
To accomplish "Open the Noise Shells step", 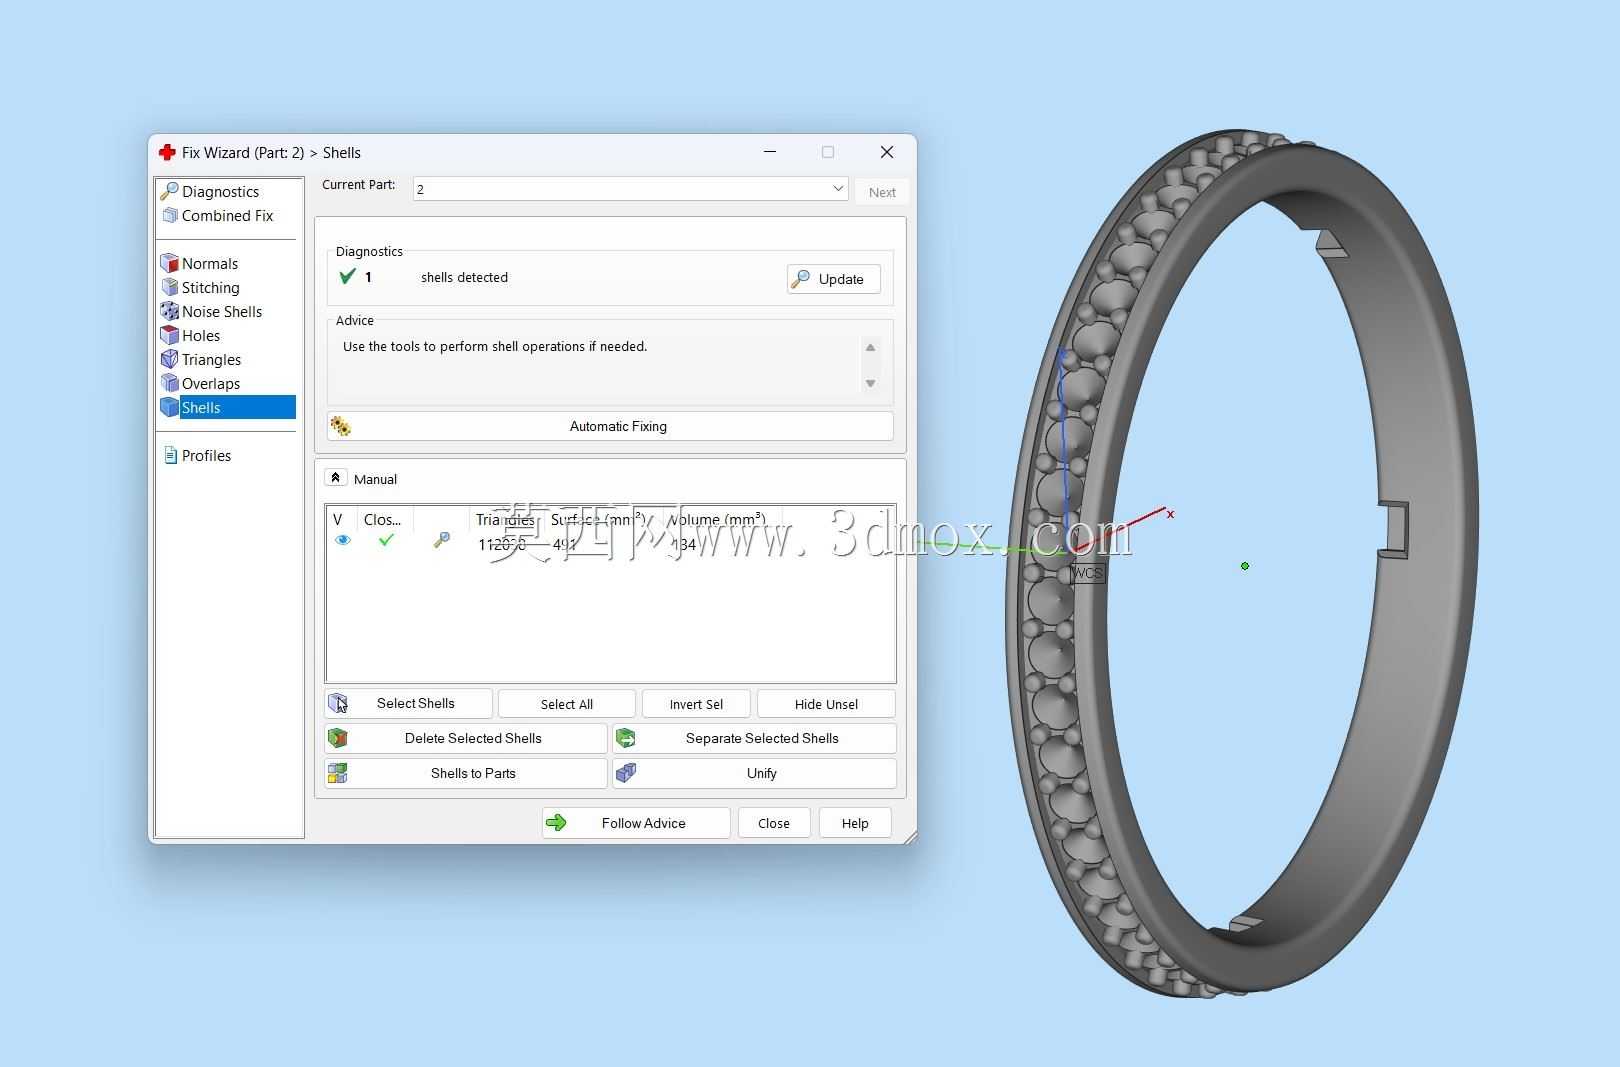I will coord(222,311).
